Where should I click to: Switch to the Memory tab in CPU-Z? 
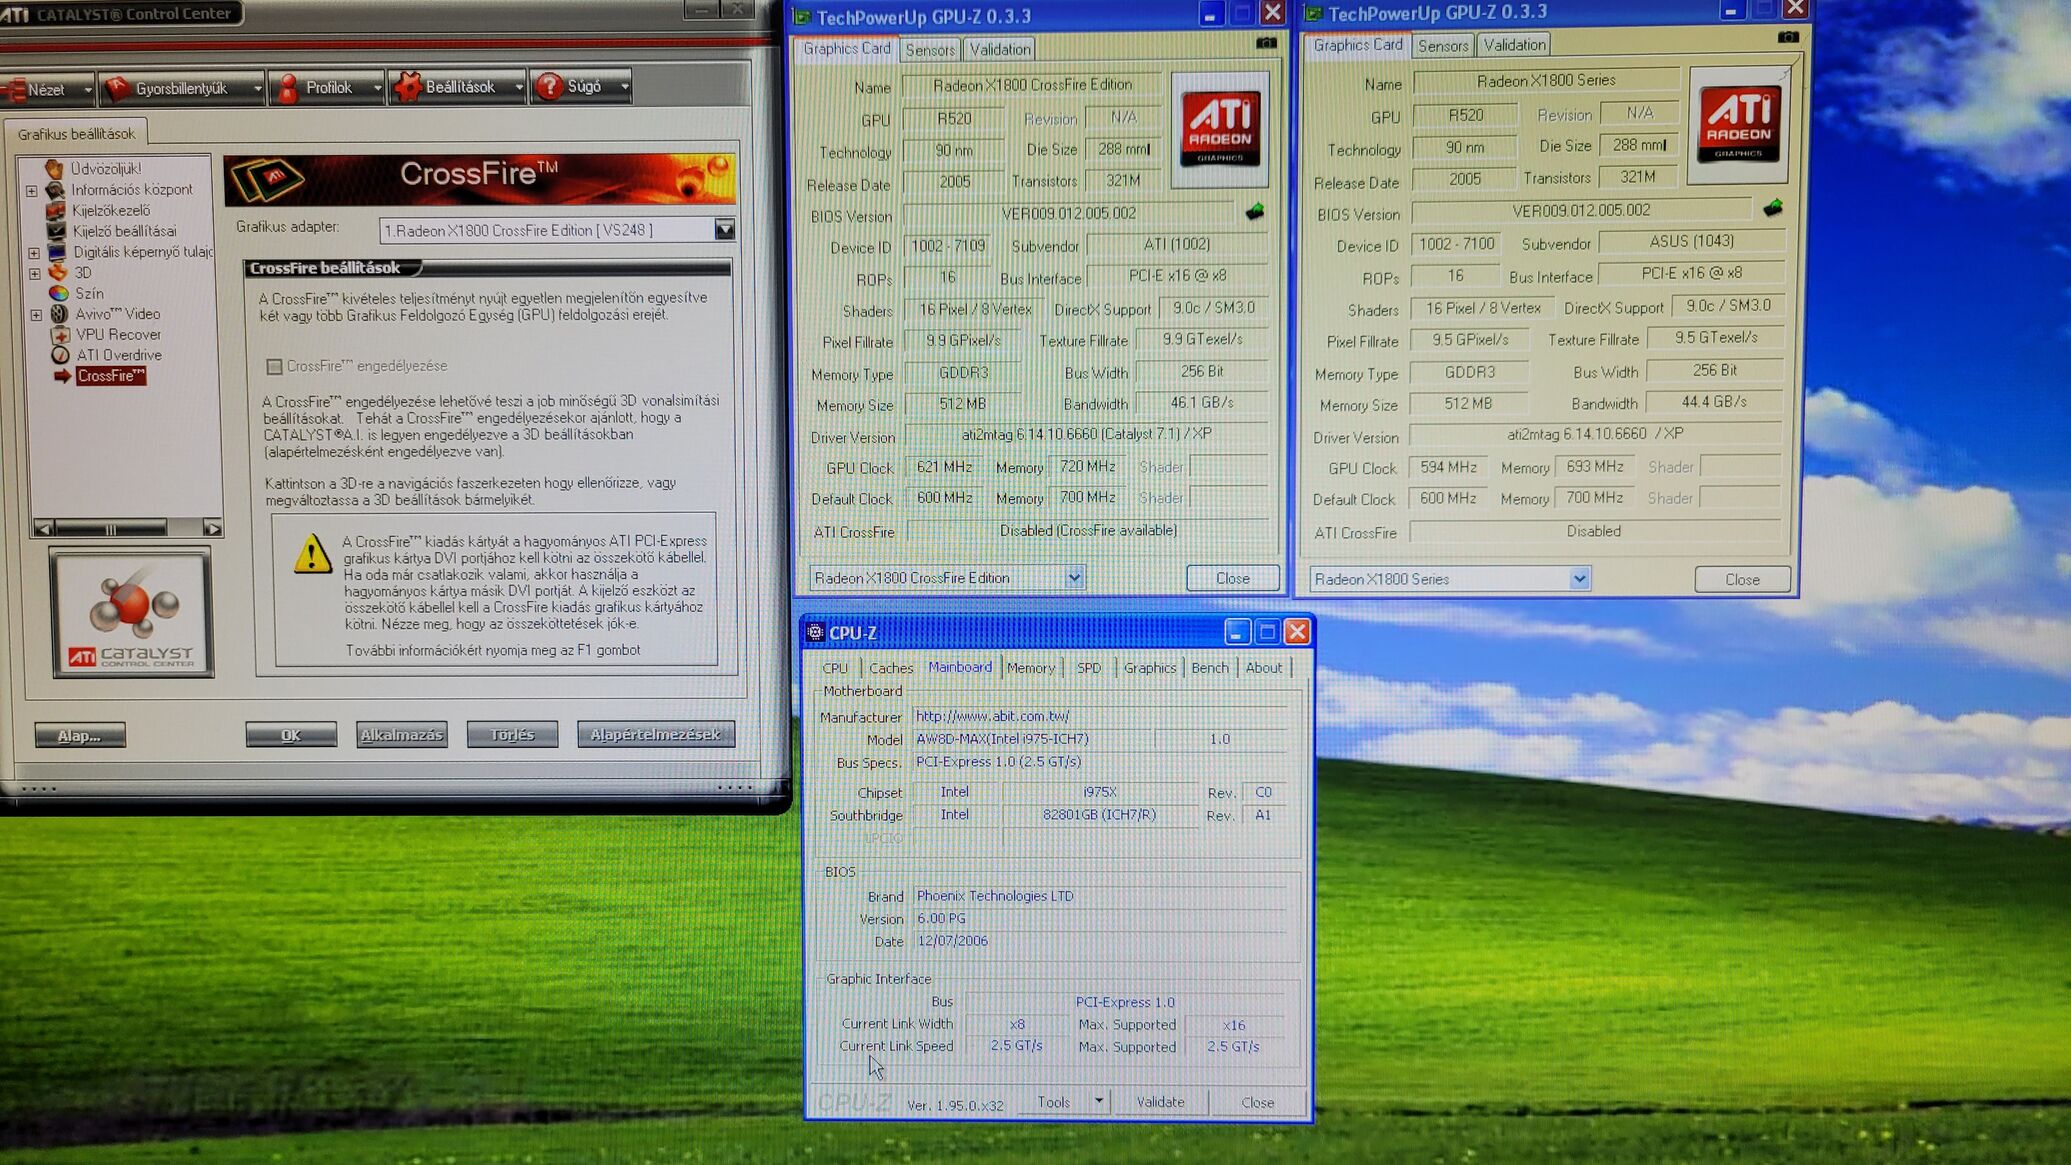tap(1030, 668)
